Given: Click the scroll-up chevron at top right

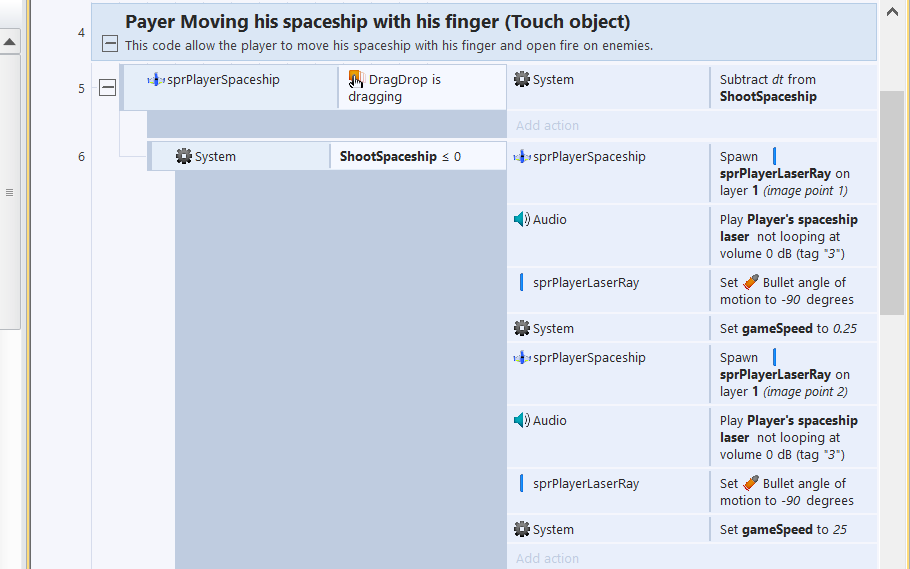Looking at the screenshot, I should 892,12.
